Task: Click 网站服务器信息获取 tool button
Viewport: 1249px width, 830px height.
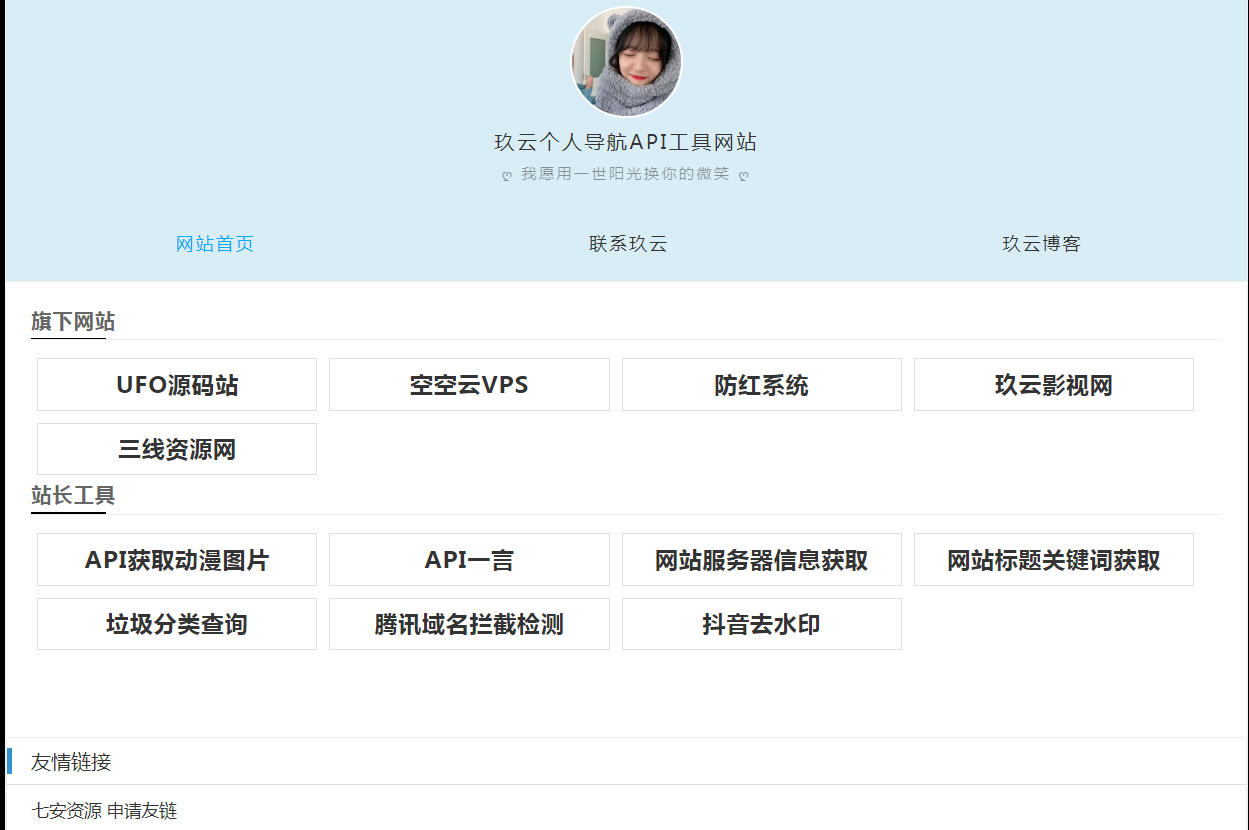Action: click(762, 560)
